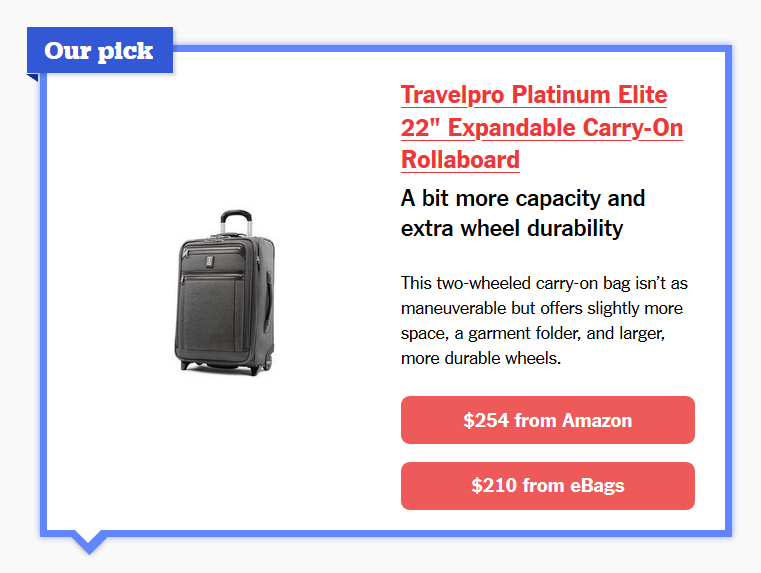Click the suitcase's top front zipper pocket
The height and width of the screenshot is (573, 761).
pos(212,258)
